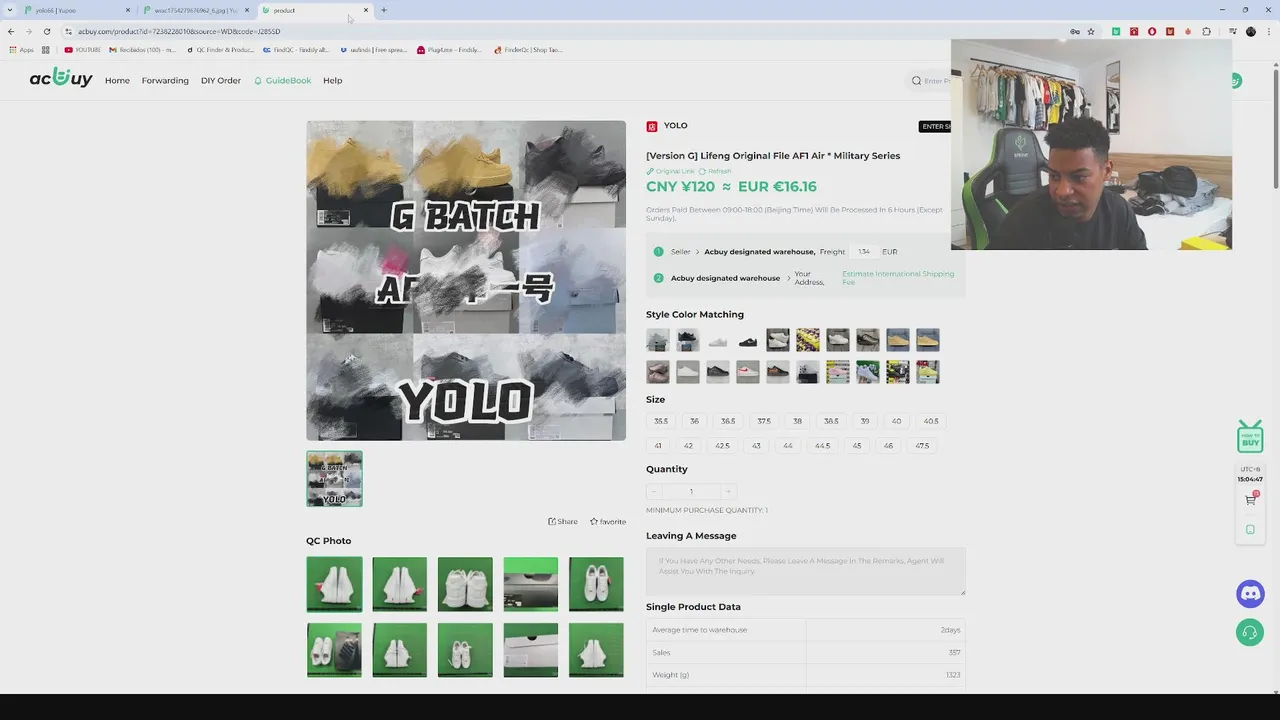1280x720 pixels.
Task: Open the extensions puzzle icon
Action: click(1206, 31)
